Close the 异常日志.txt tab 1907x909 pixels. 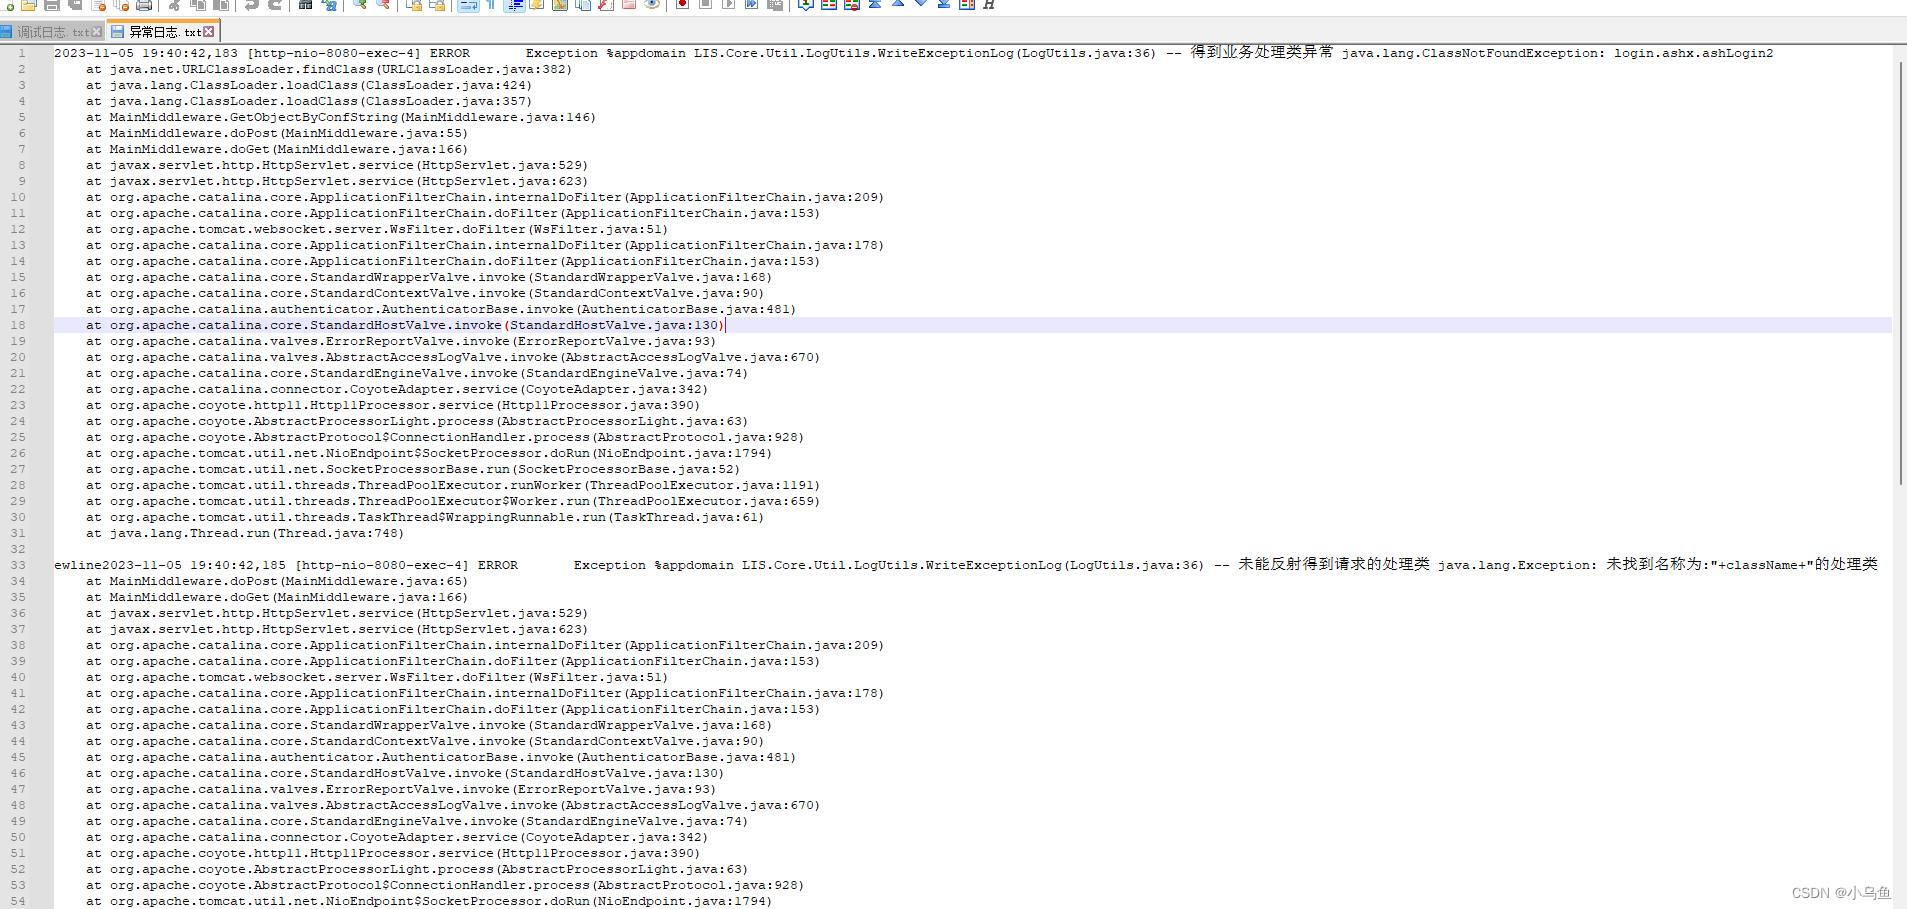[x=208, y=32]
